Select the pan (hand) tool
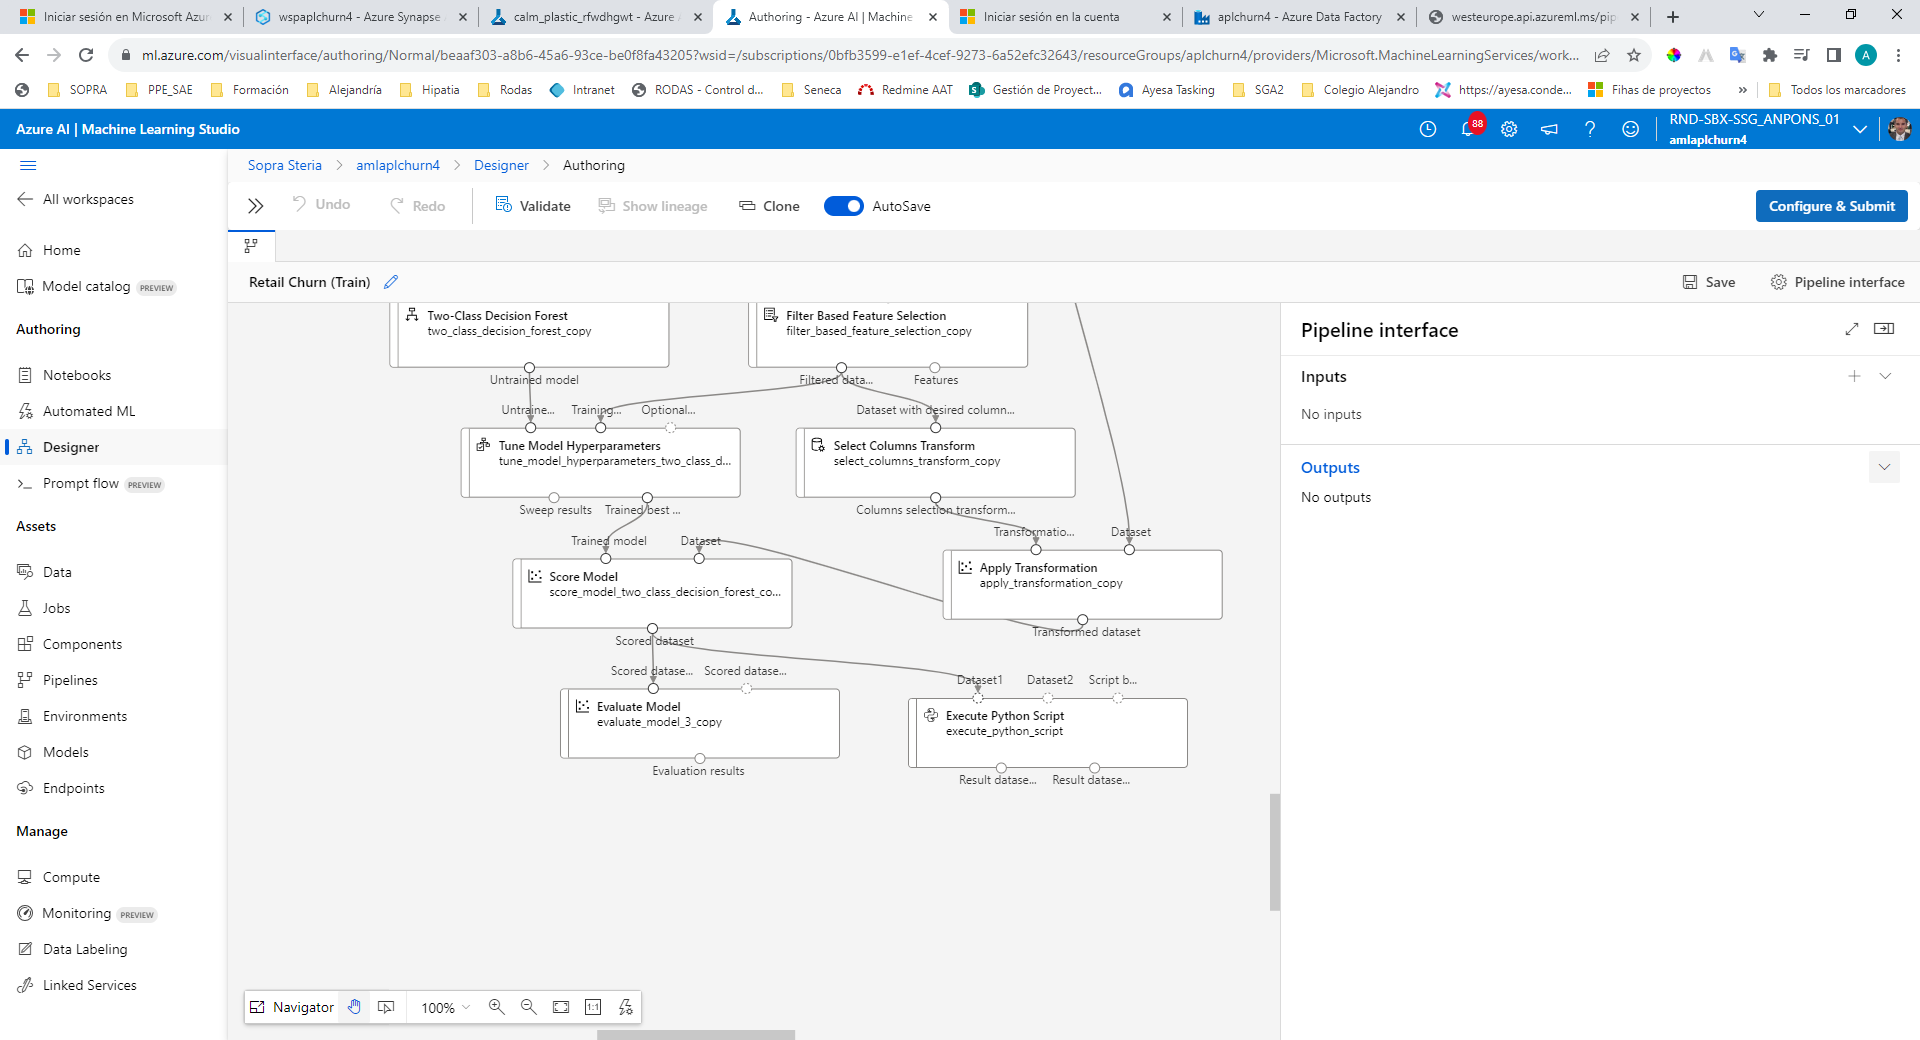Image resolution: width=1920 pixels, height=1040 pixels. click(x=354, y=1007)
